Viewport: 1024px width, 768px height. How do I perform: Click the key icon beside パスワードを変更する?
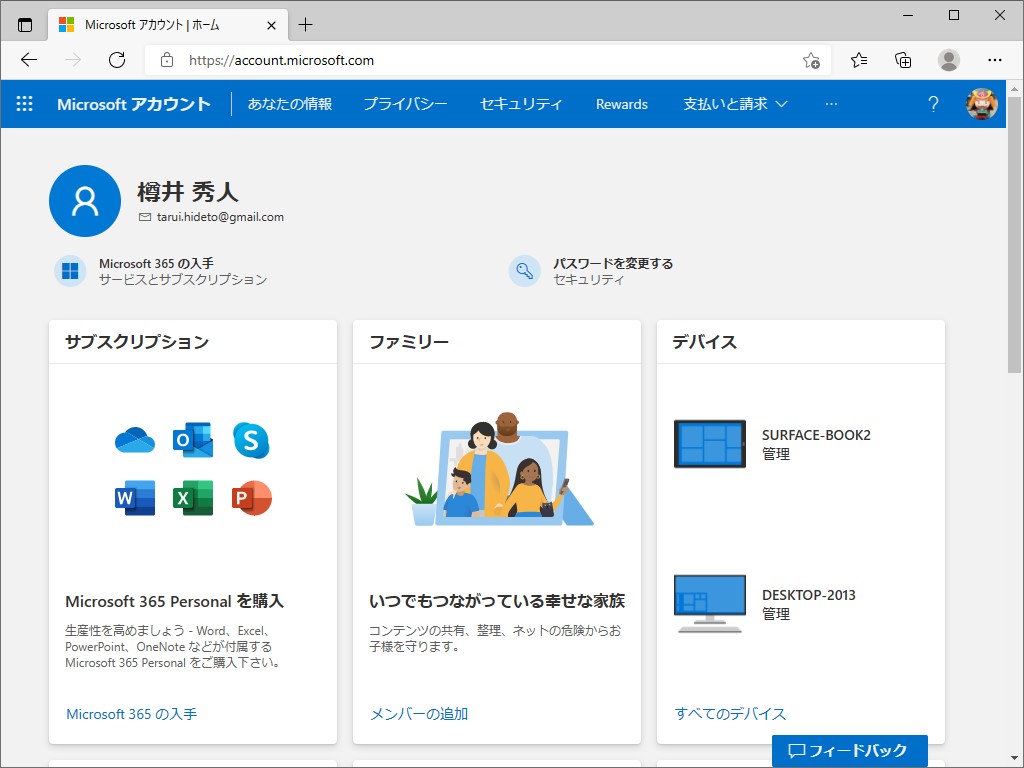coord(524,271)
